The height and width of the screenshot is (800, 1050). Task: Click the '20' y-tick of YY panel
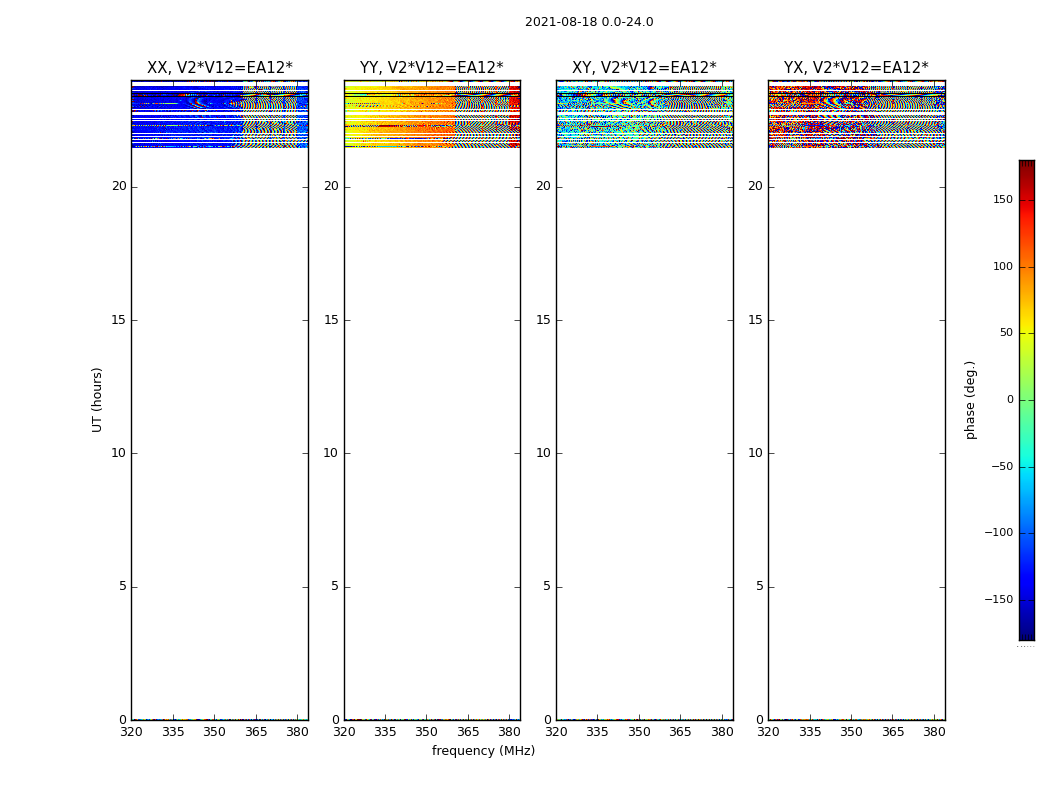click(331, 187)
